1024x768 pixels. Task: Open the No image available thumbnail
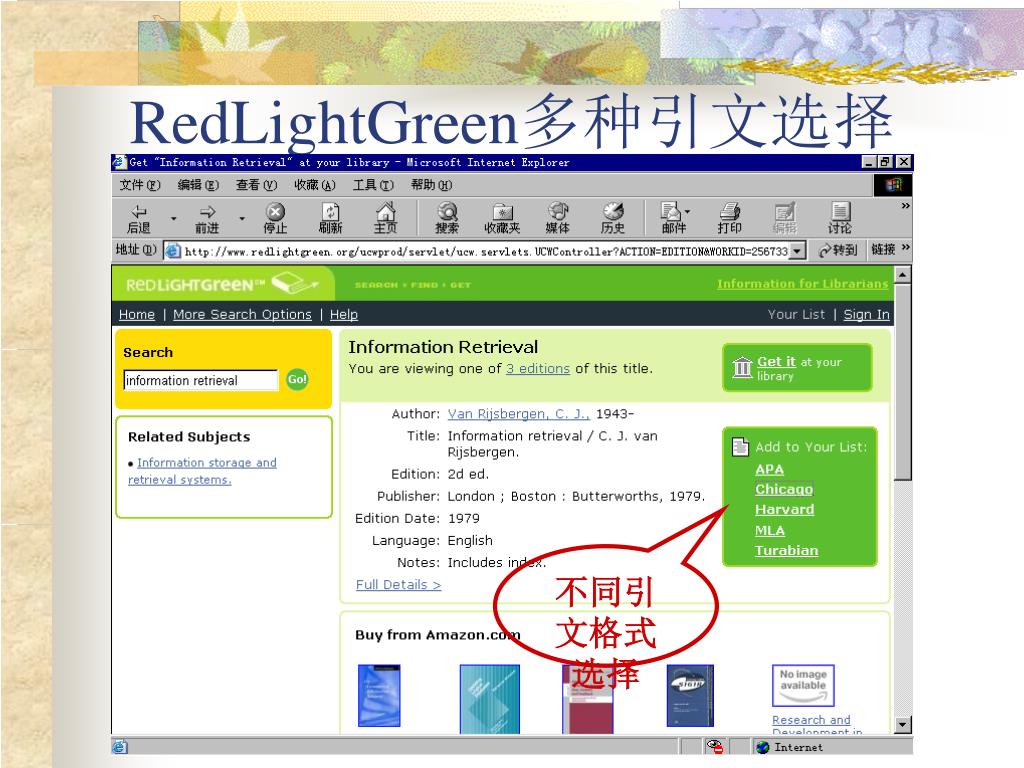click(x=803, y=686)
